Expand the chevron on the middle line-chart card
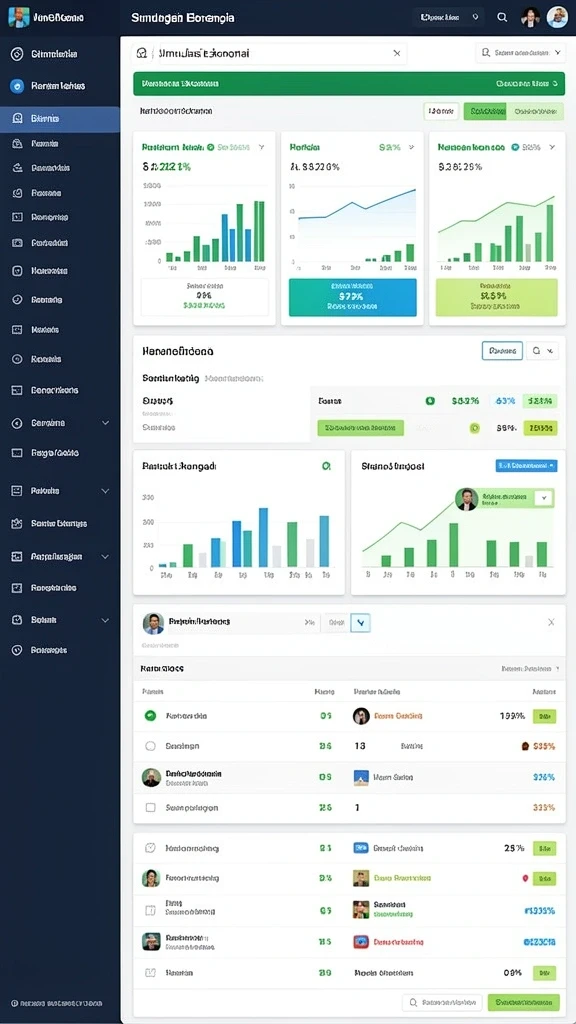 coord(411,148)
